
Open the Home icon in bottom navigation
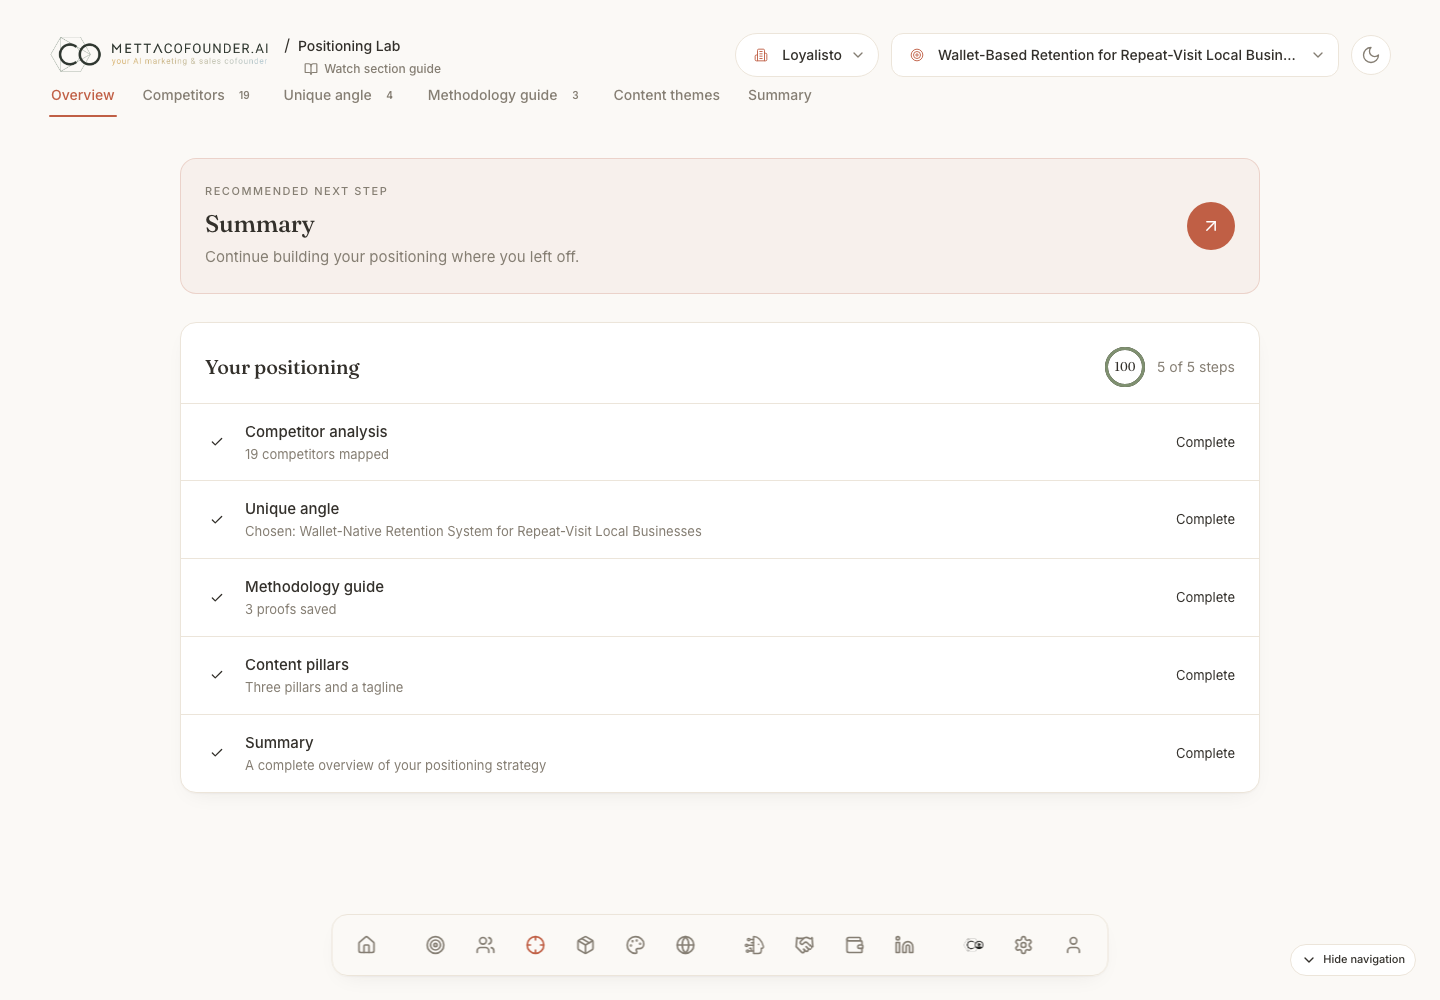367,945
